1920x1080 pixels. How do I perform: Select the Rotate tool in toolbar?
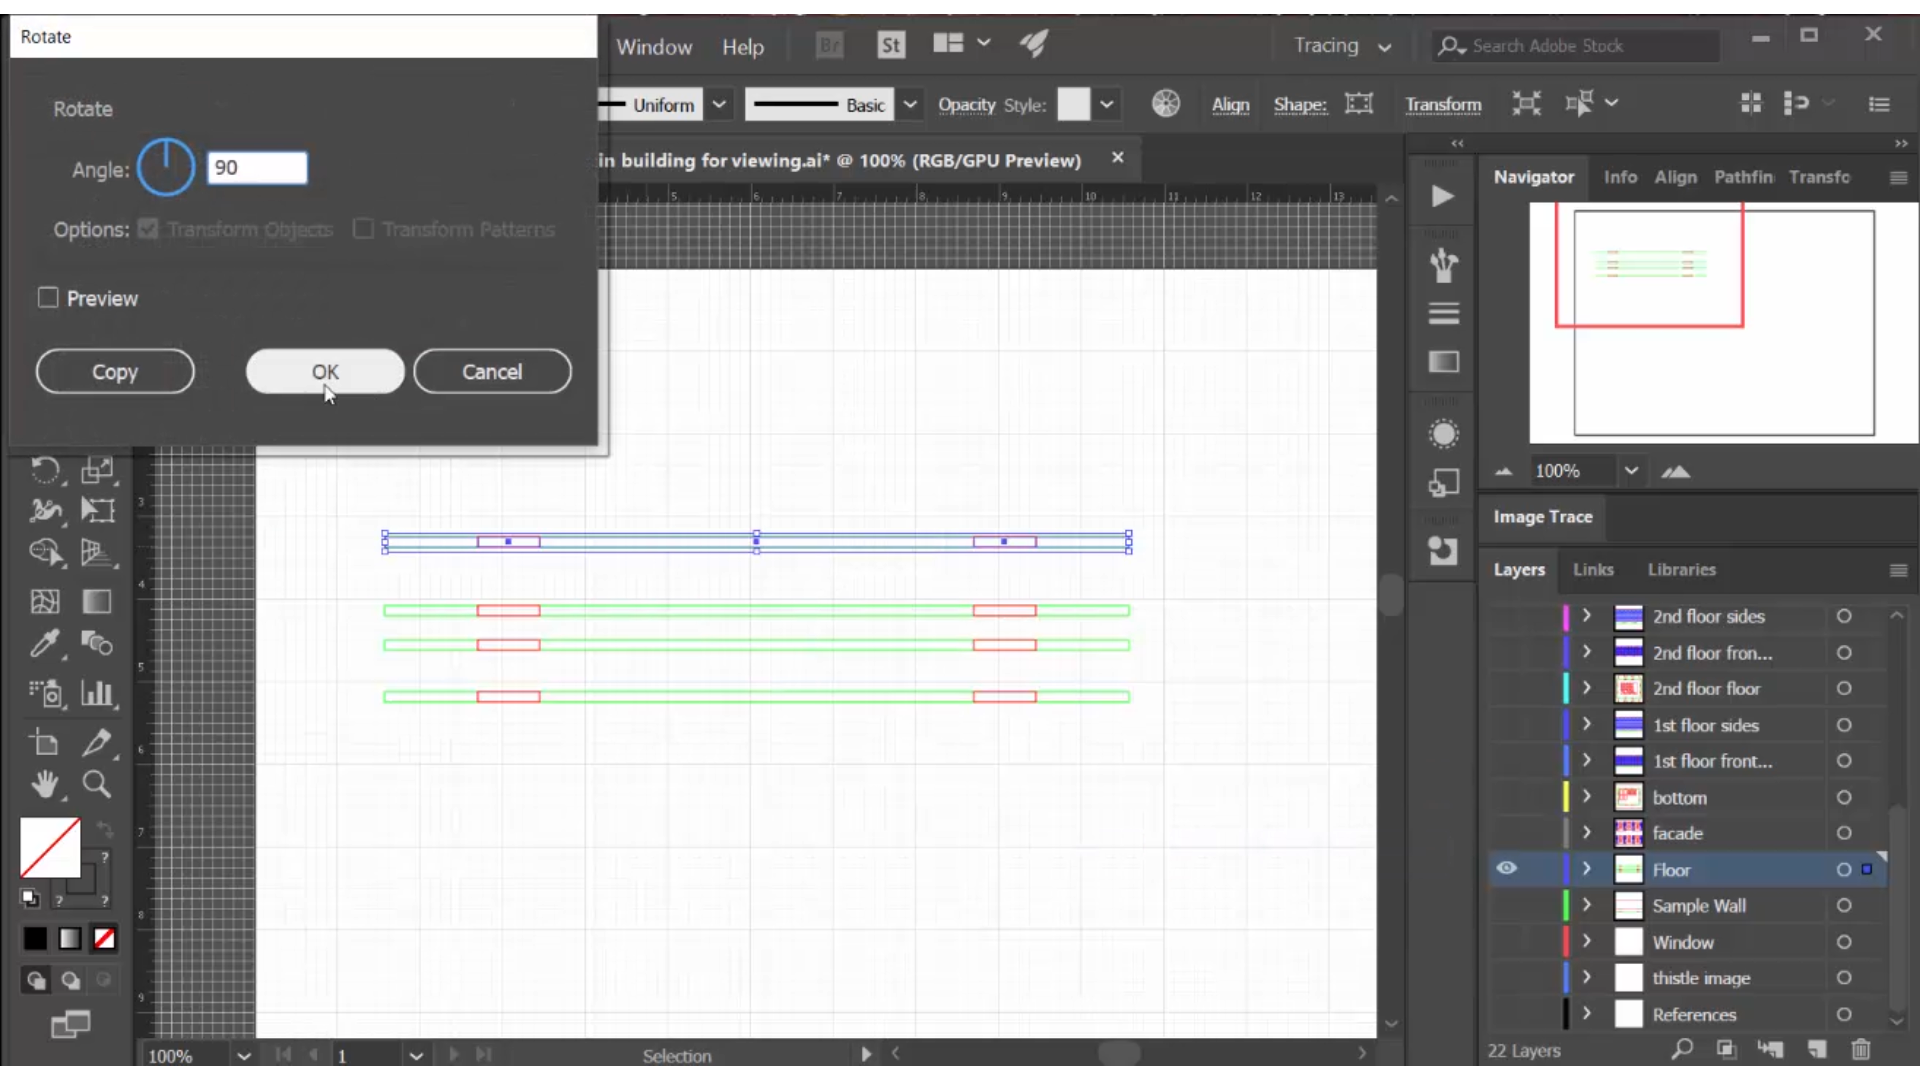pos(45,469)
